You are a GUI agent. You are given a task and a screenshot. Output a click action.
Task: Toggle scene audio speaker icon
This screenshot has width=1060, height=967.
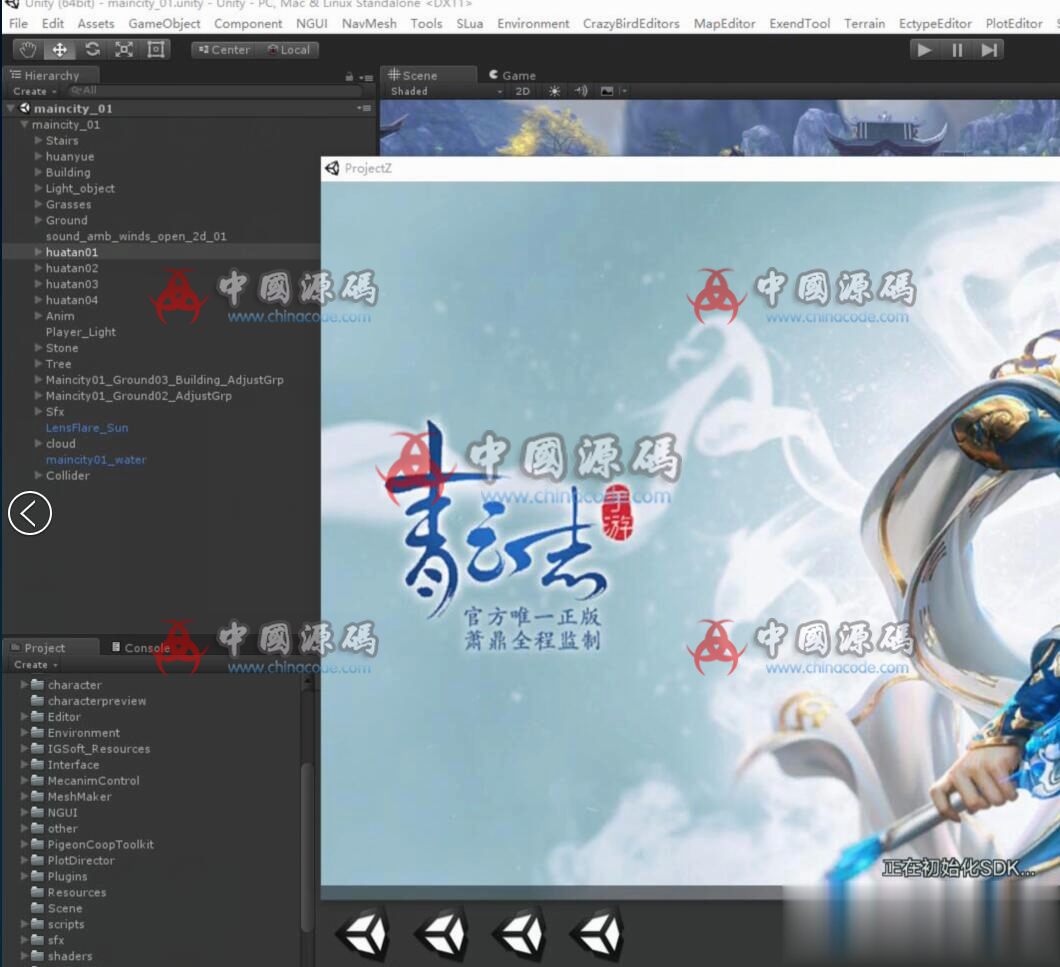[x=581, y=91]
